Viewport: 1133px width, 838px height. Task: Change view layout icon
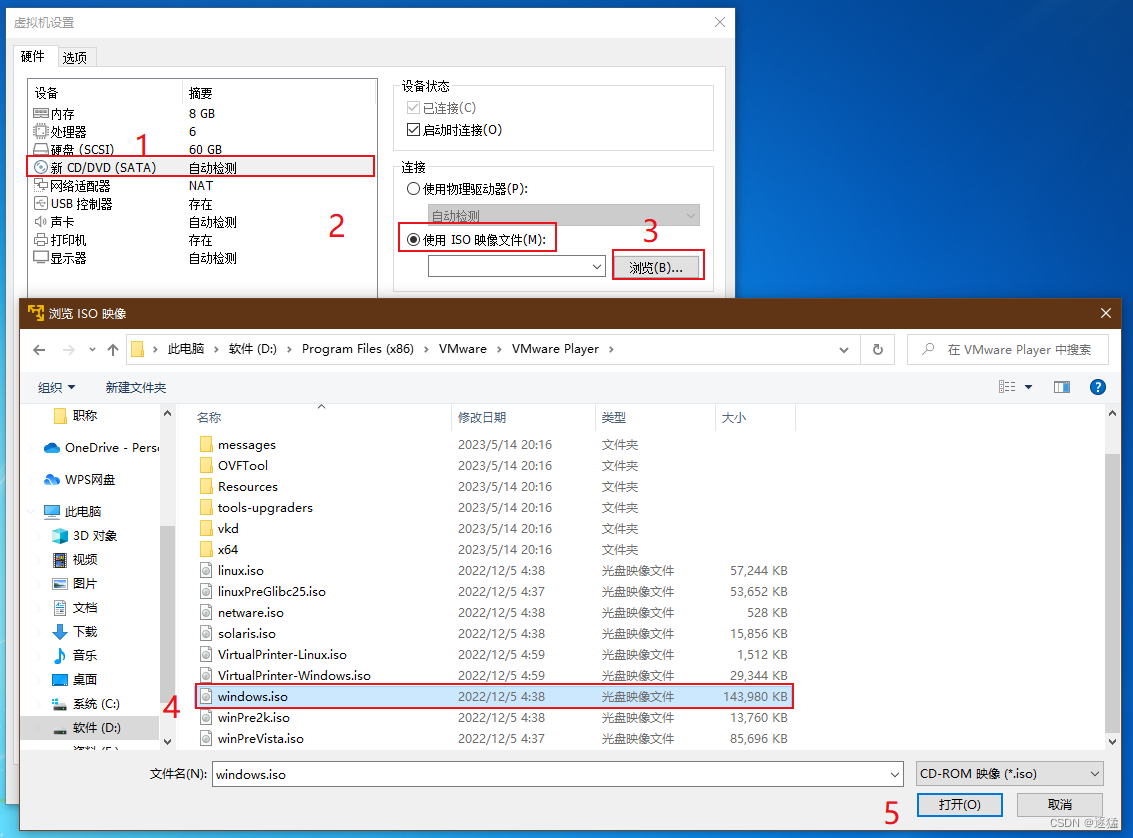tap(1007, 387)
